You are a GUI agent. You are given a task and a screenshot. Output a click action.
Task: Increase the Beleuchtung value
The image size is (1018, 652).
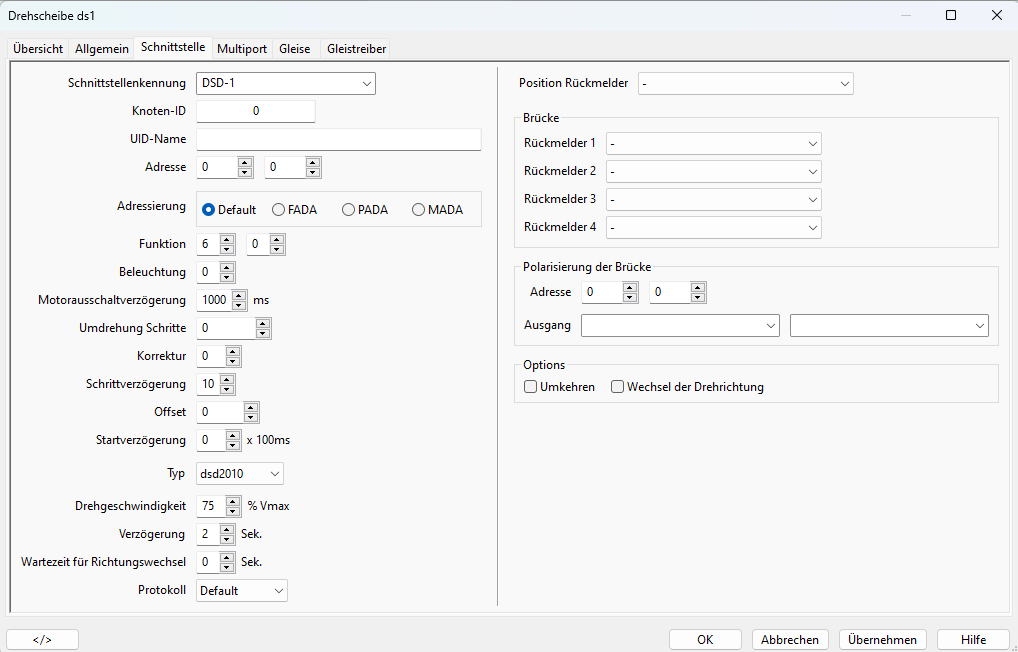tap(227, 268)
